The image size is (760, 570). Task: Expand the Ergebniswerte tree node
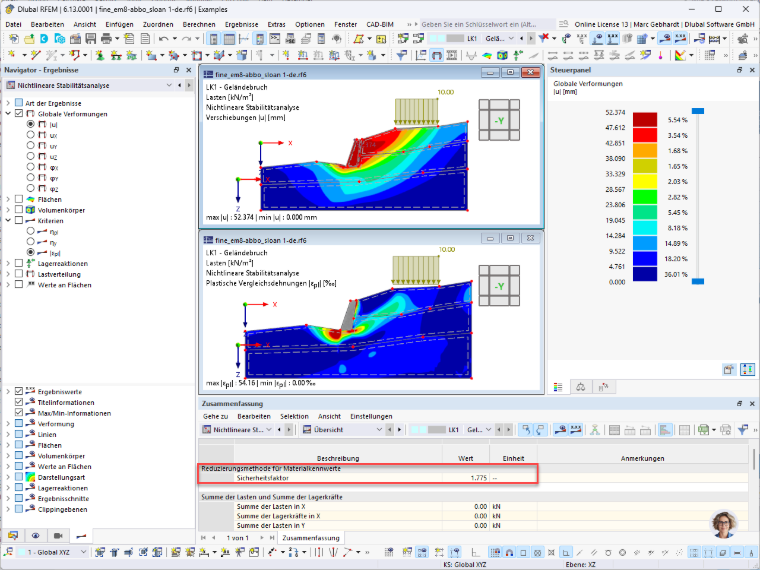(8, 391)
